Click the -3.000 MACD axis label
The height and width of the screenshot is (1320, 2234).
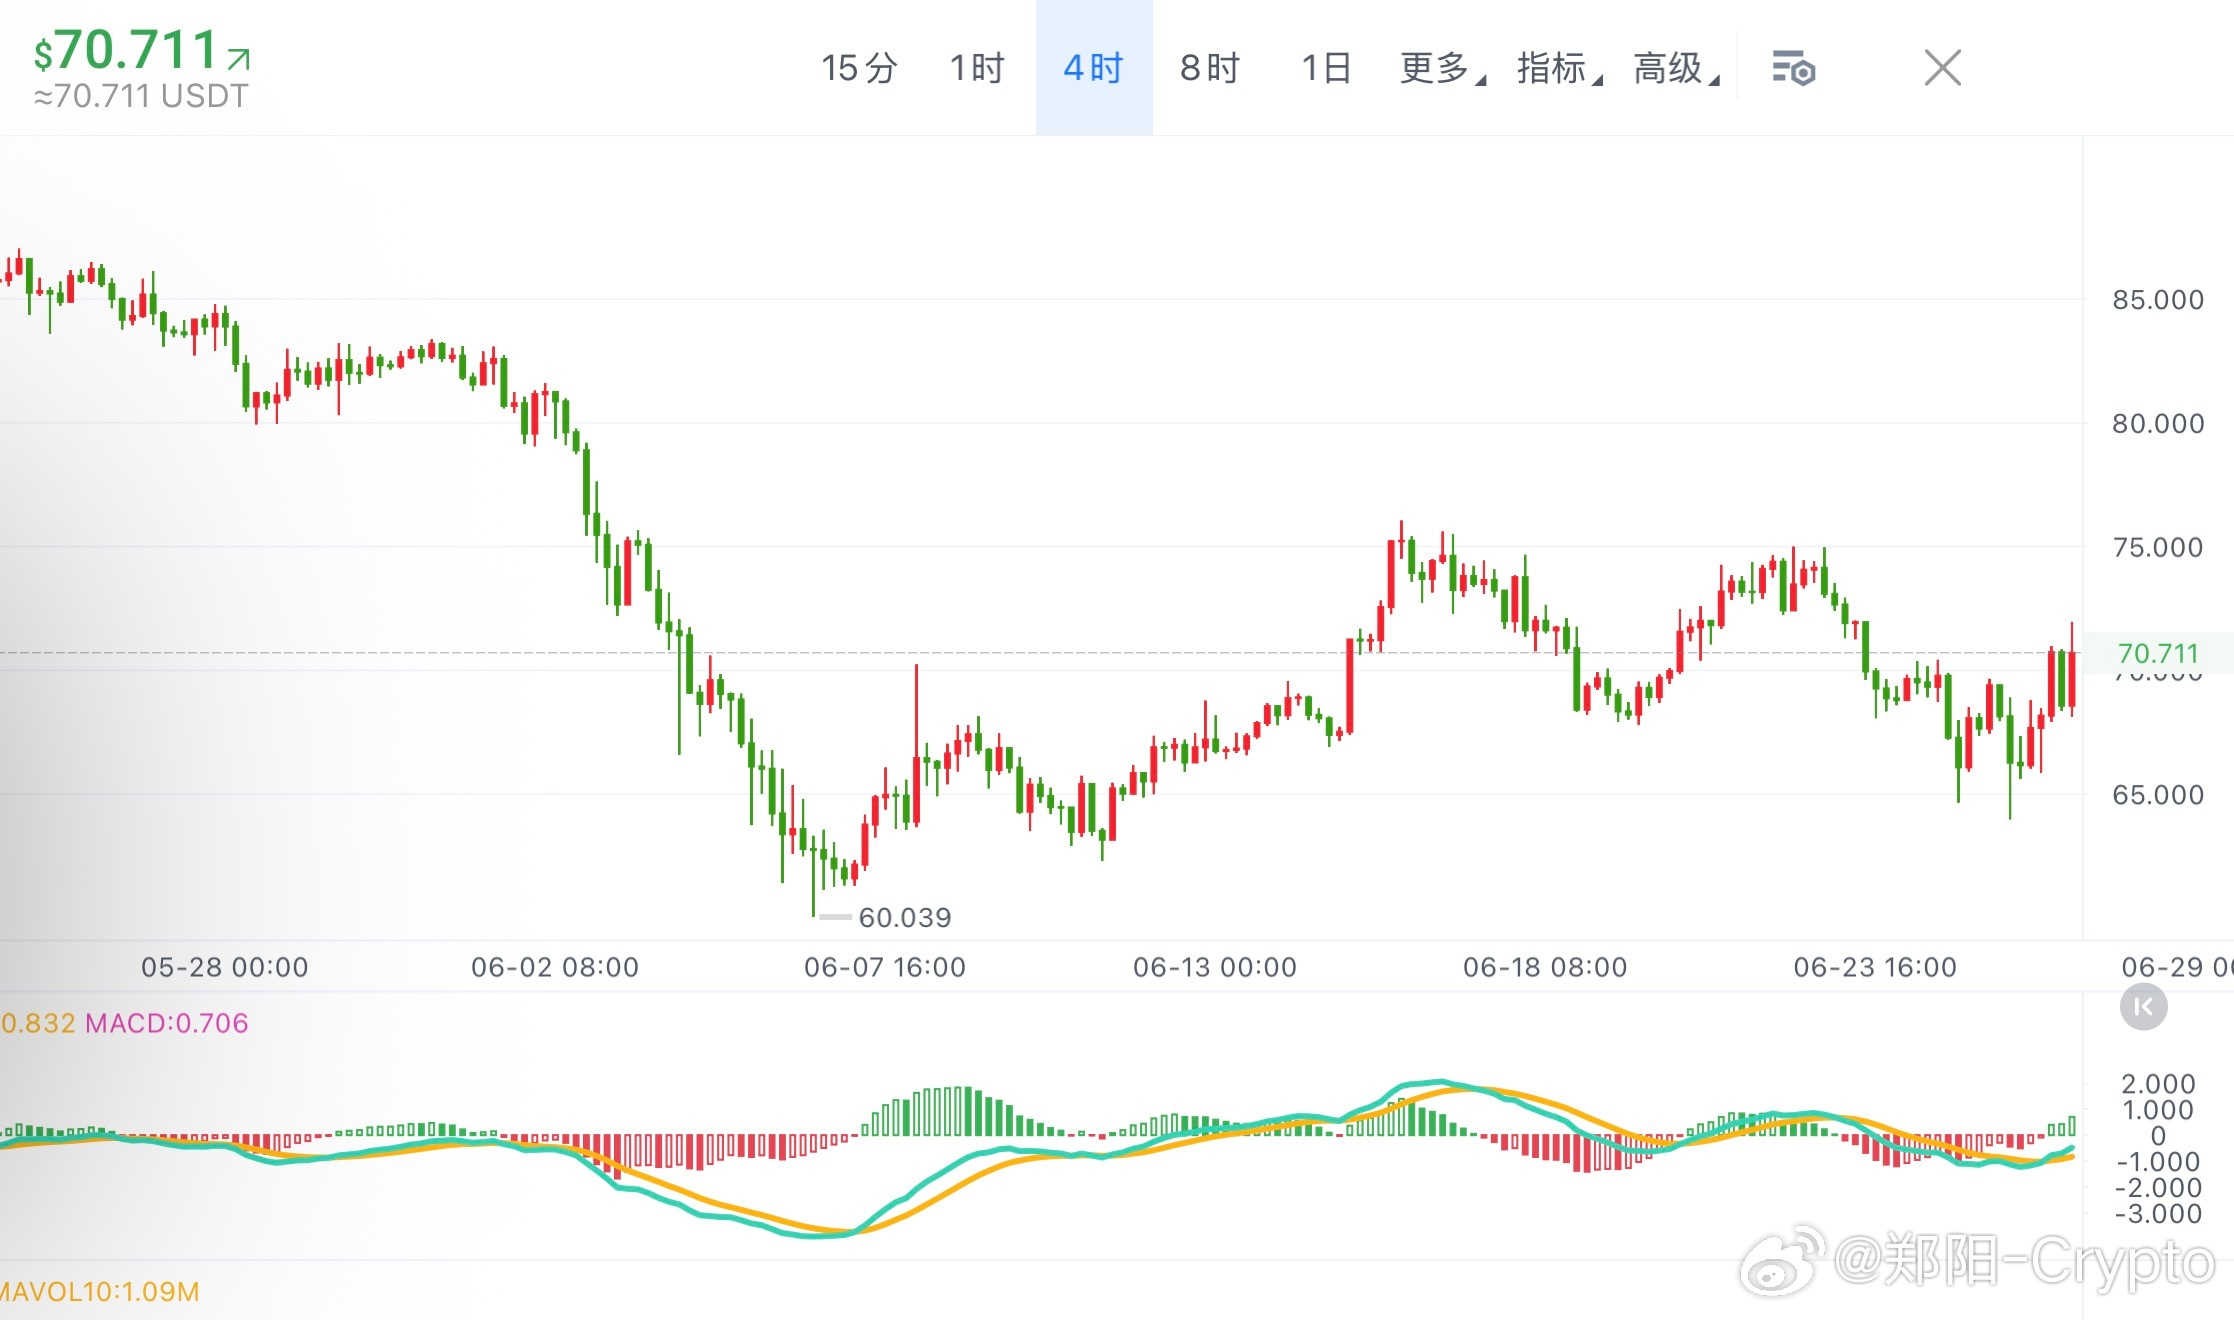pos(2158,1213)
